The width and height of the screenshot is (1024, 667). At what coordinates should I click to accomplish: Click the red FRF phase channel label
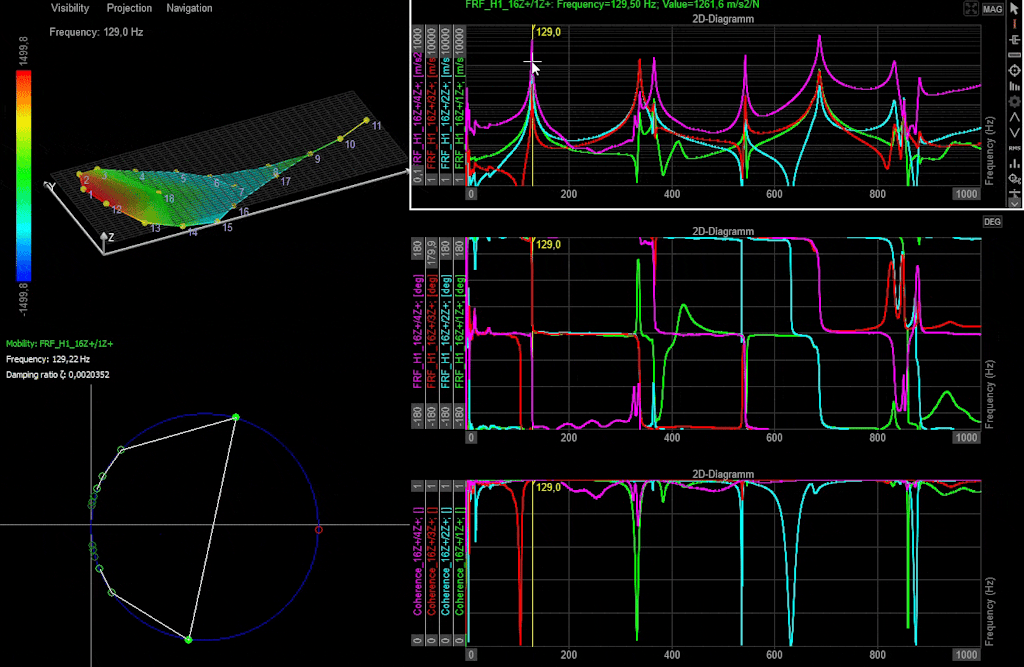tap(431, 331)
